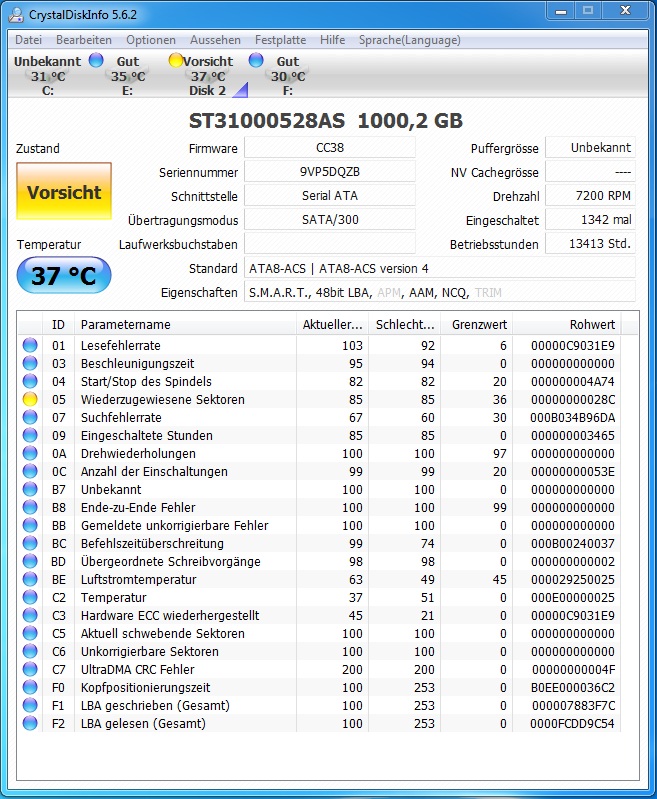Click the Betriebsstunden field 13413 Std.

pyautogui.click(x=590, y=244)
